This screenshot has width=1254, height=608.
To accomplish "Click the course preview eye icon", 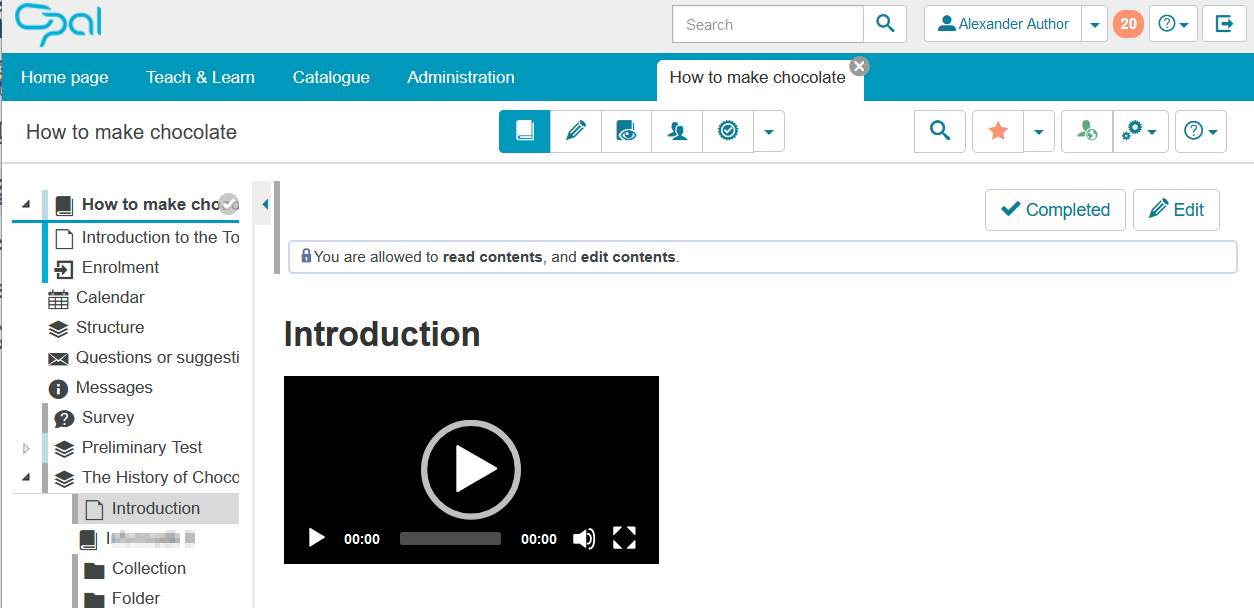I will point(626,131).
